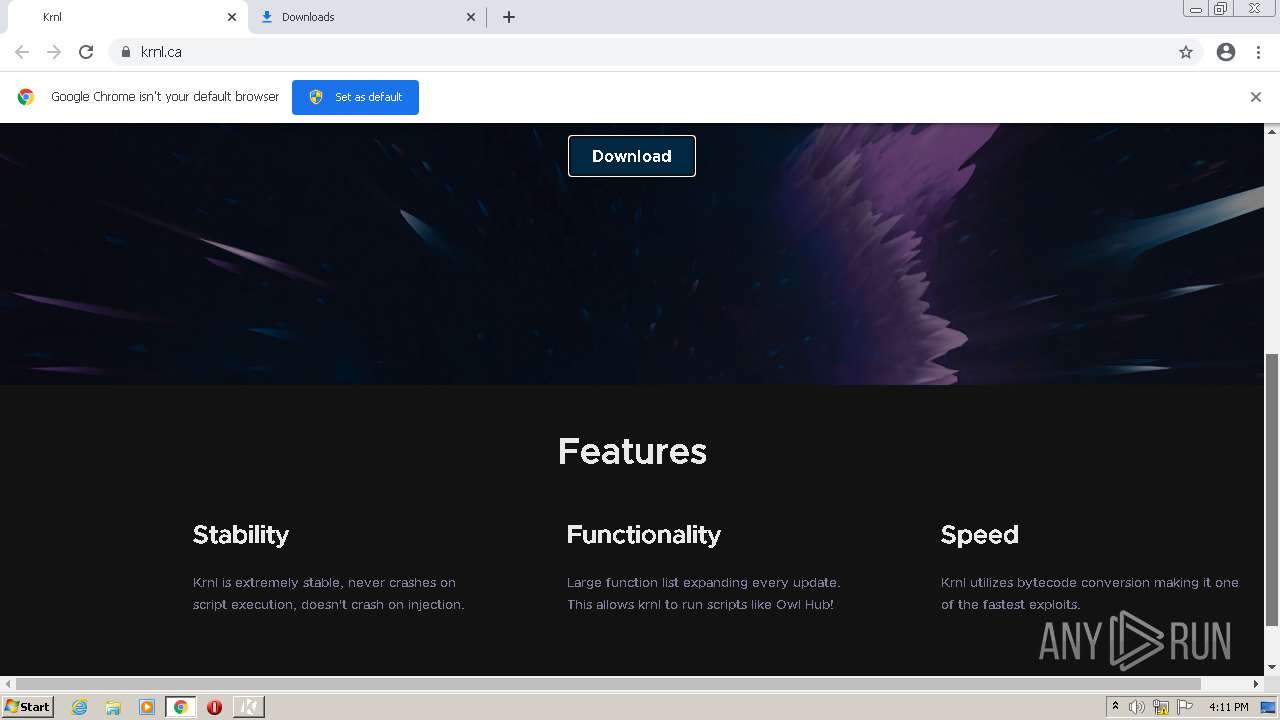Viewport: 1280px width, 720px height.
Task: Select the Functionality heading
Action: pyautogui.click(x=644, y=535)
